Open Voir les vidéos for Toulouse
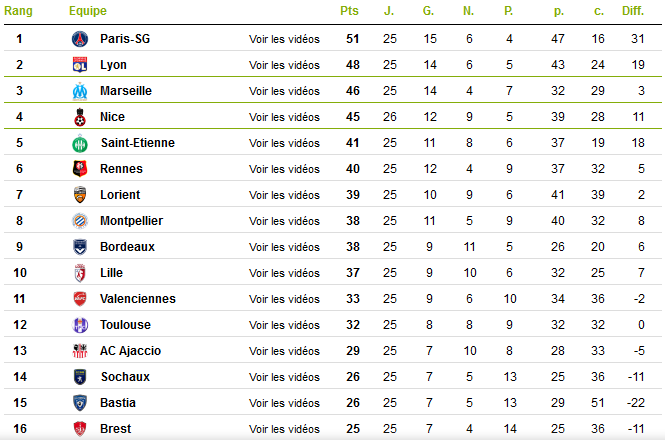Viewport: 665px width, 440px height. coord(284,325)
